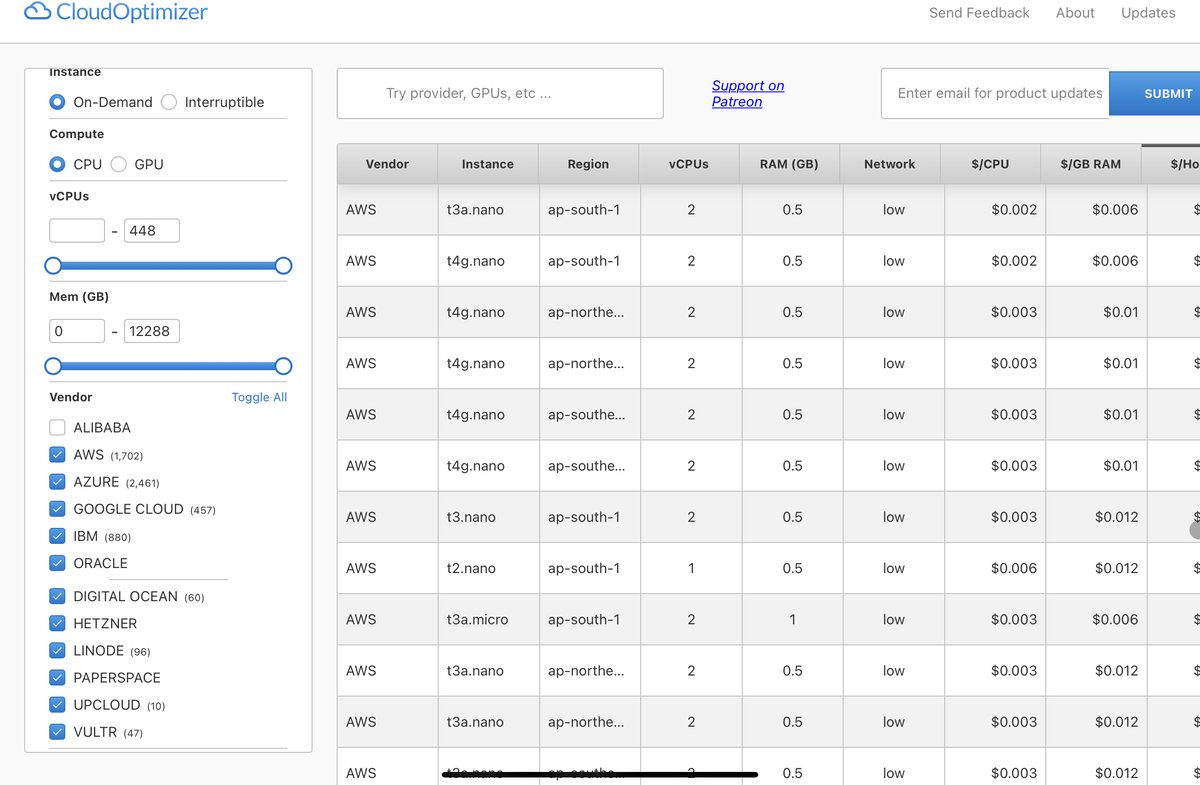Uncheck the GOOGLE CLOUD checkbox
This screenshot has width=1200, height=785.
[57, 508]
